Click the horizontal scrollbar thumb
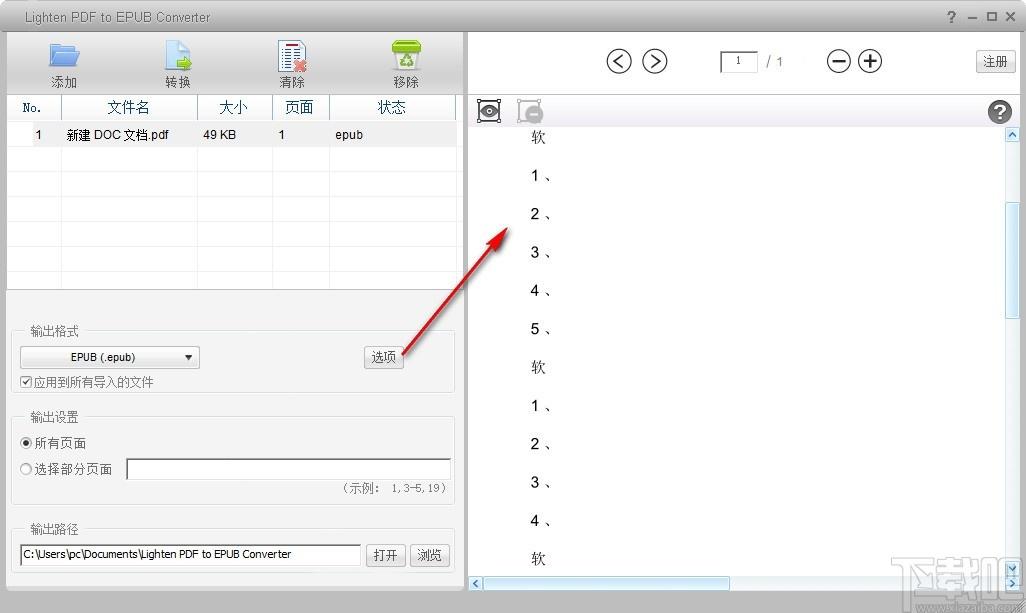 point(606,583)
